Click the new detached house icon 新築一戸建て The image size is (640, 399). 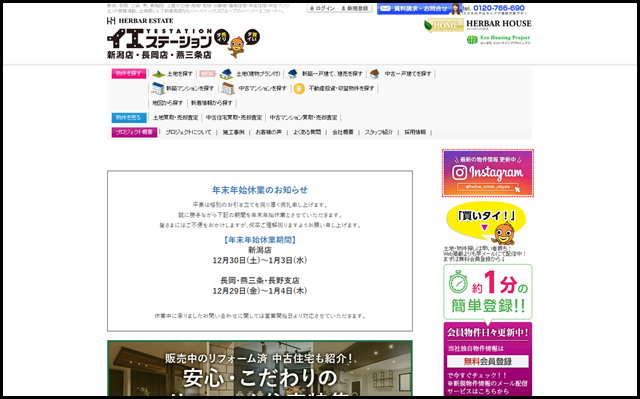(292, 74)
